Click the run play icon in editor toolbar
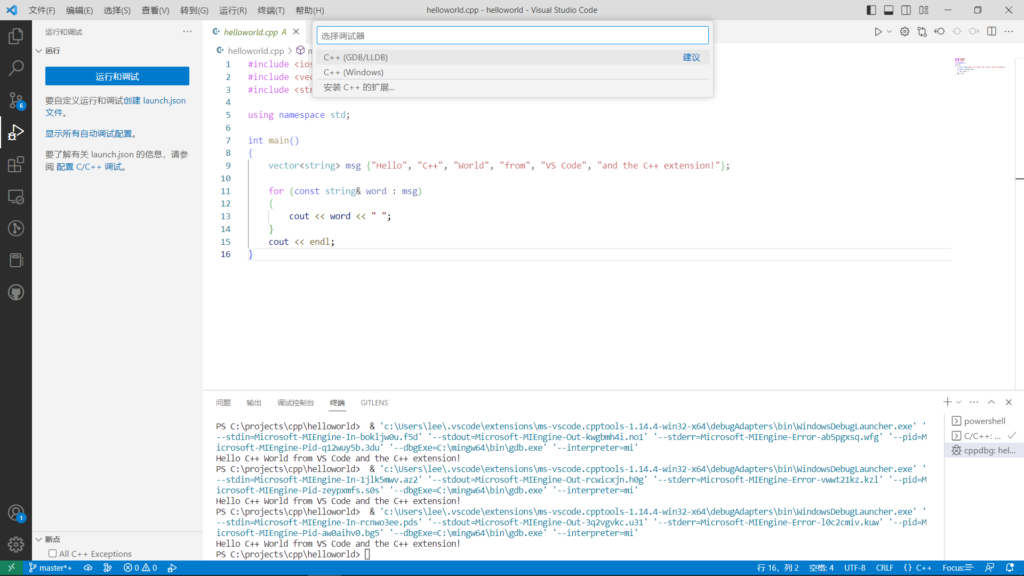Screen dimensions: 1024x576 point(878,31)
